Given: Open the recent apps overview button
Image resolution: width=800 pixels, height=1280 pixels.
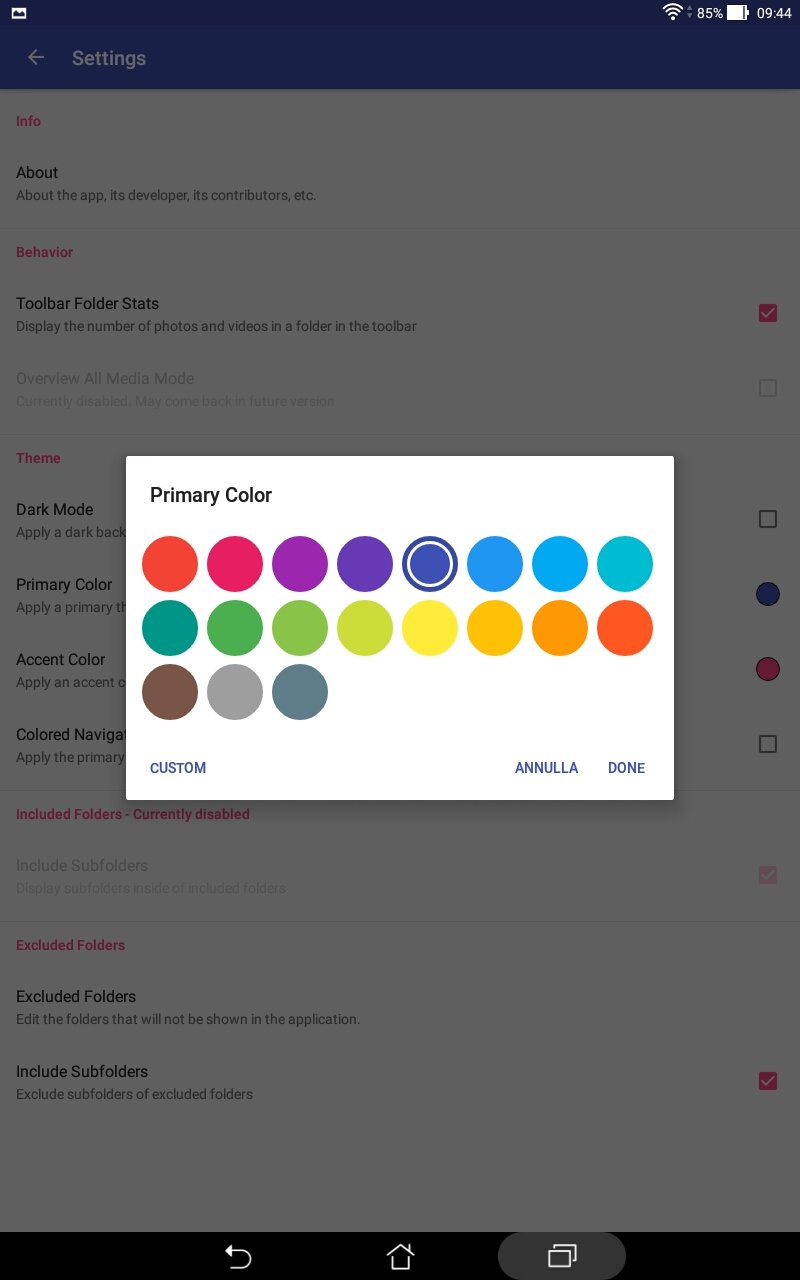Looking at the screenshot, I should (562, 1256).
